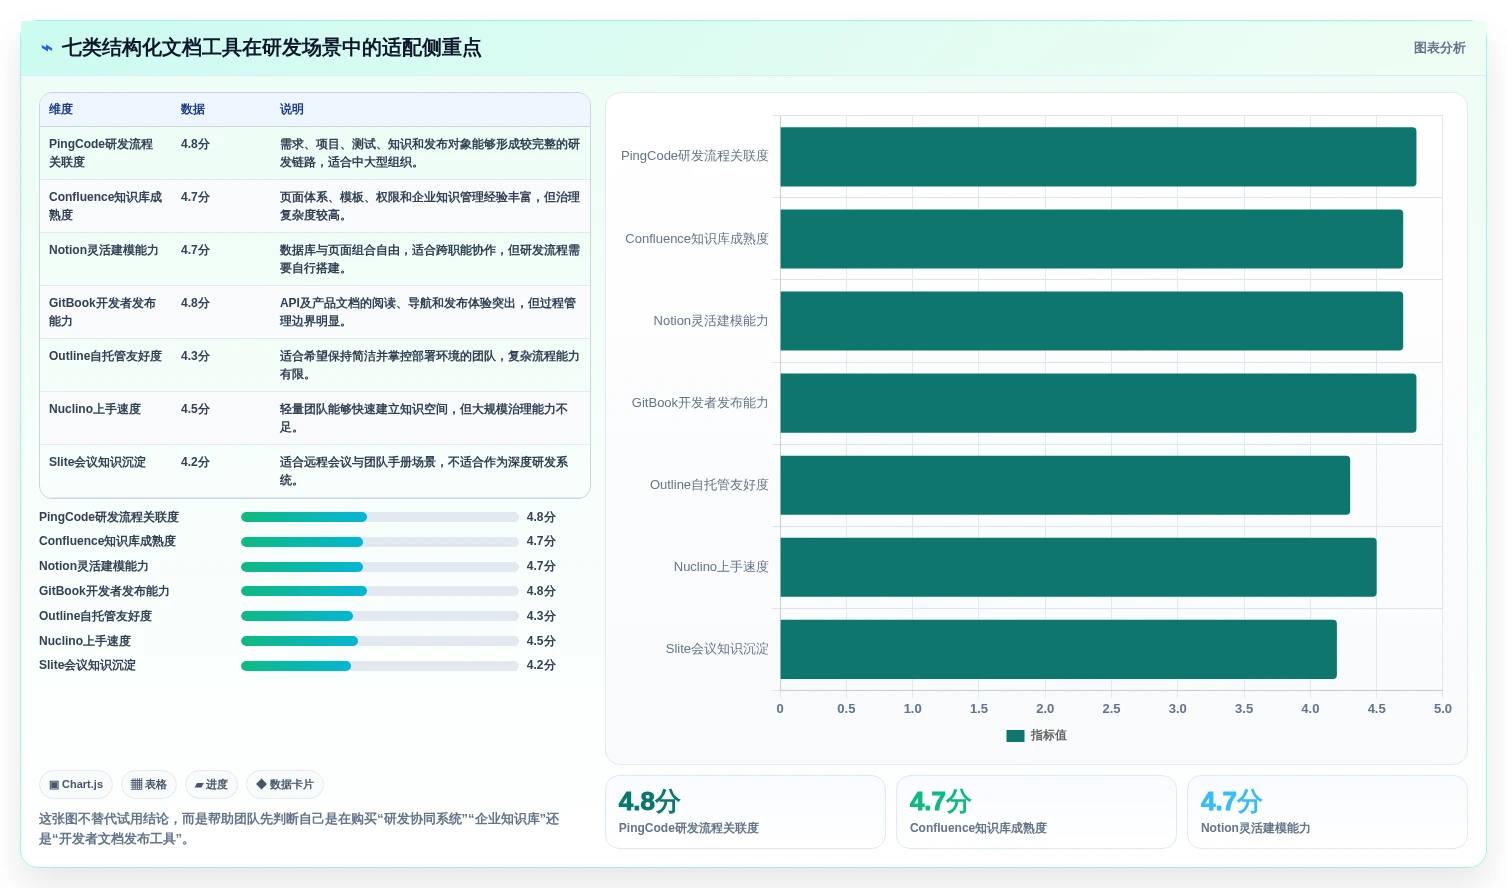
Task: Click the Notion灵活建模能力 chart bar
Action: [1091, 321]
